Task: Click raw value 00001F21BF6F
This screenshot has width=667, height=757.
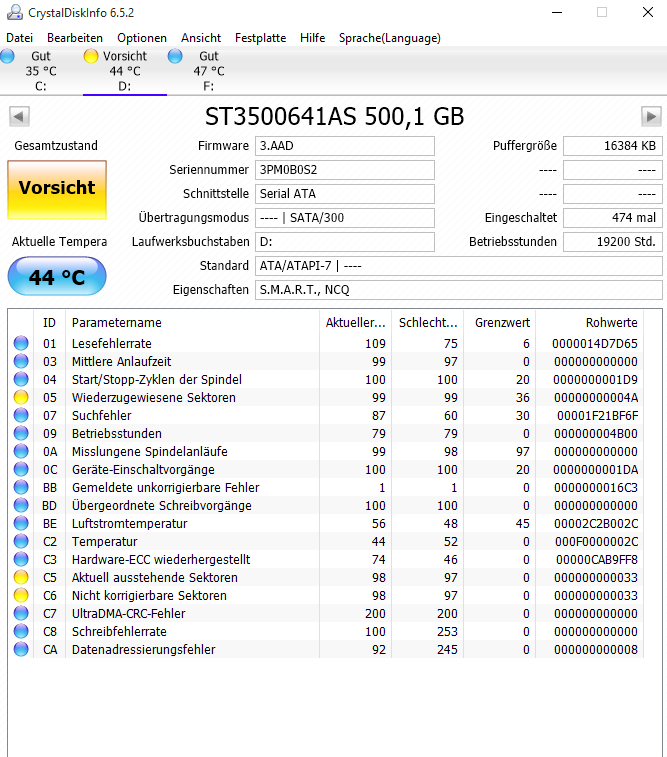Action: point(598,416)
